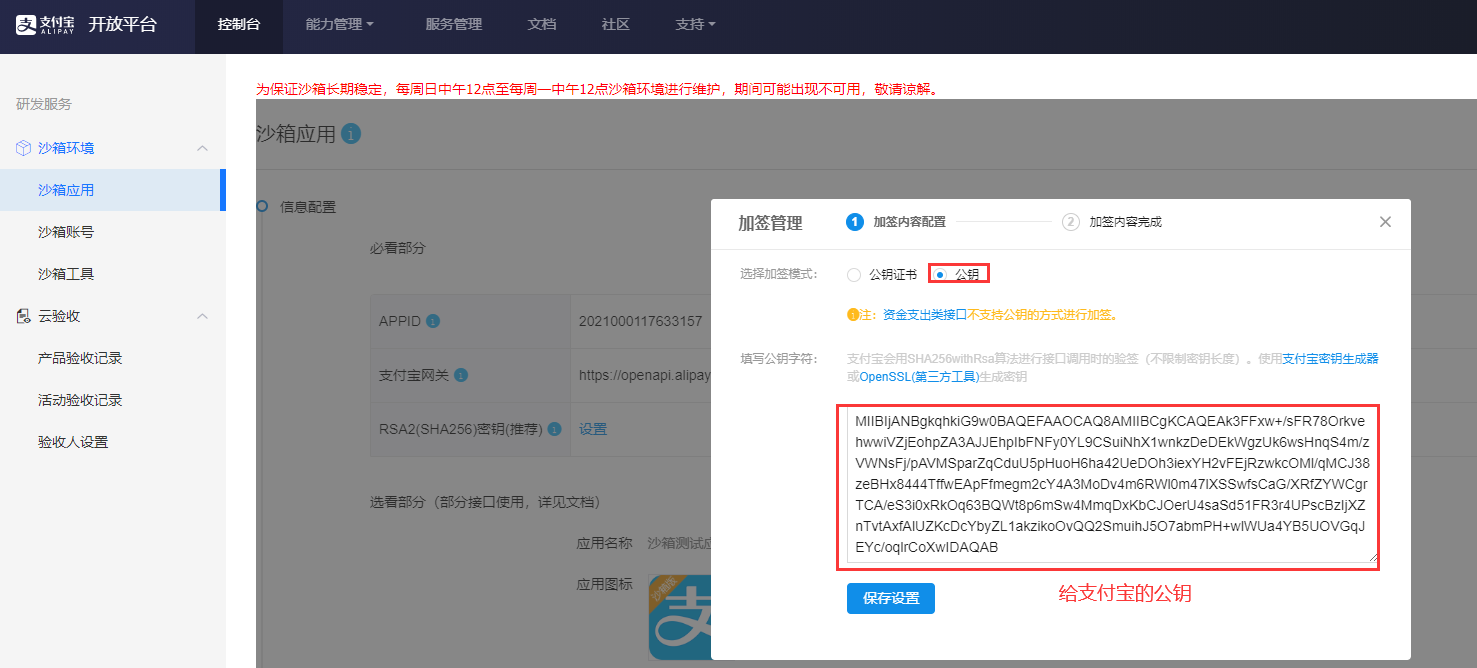Open the 支持 dropdown menu
Image resolution: width=1477 pixels, height=668 pixels.
point(695,25)
